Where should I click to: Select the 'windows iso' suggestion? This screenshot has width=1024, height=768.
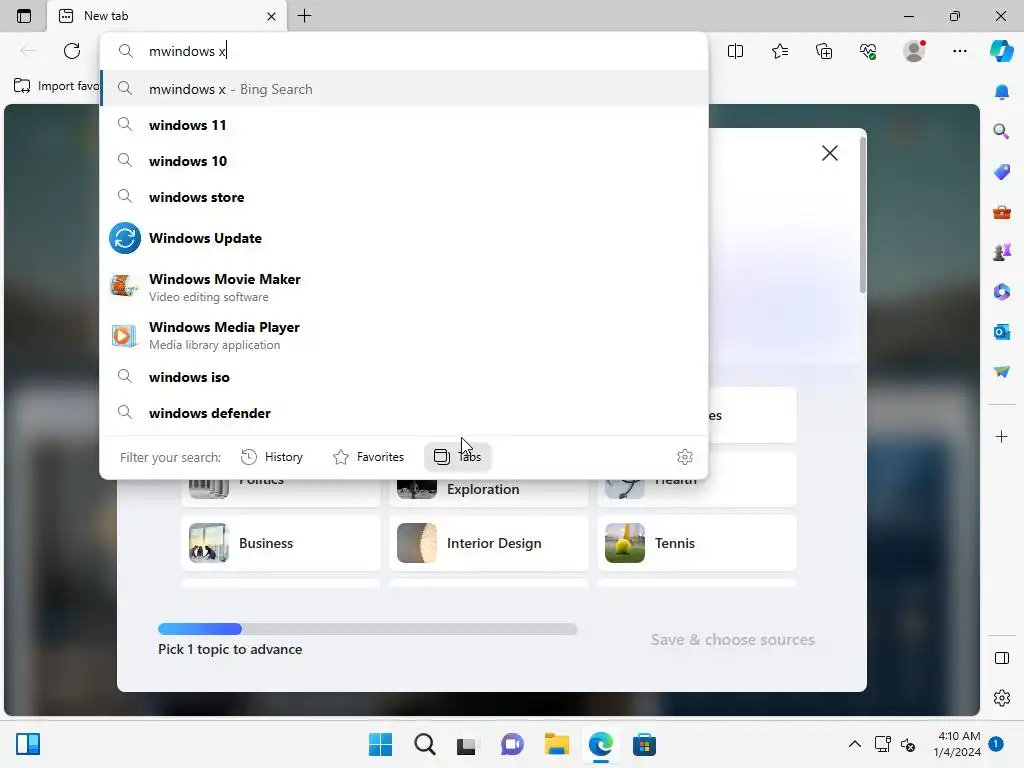click(404, 377)
